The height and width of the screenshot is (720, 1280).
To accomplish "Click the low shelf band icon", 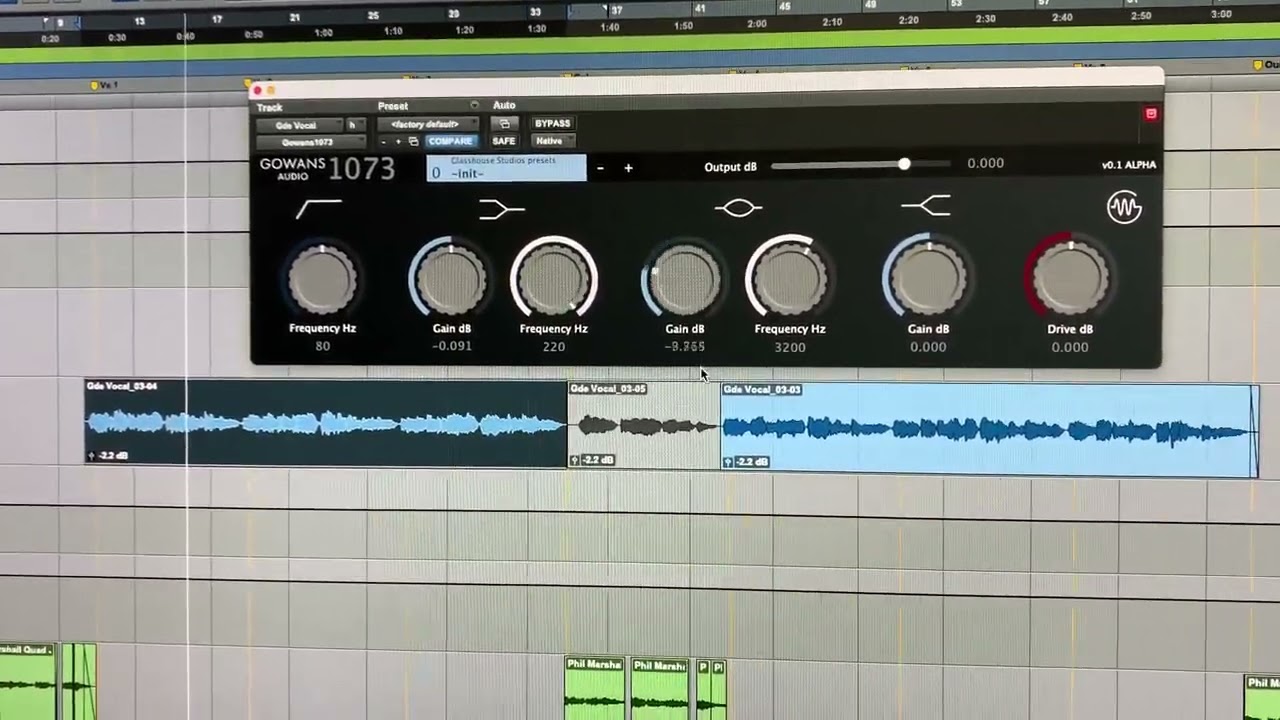I will pos(502,209).
